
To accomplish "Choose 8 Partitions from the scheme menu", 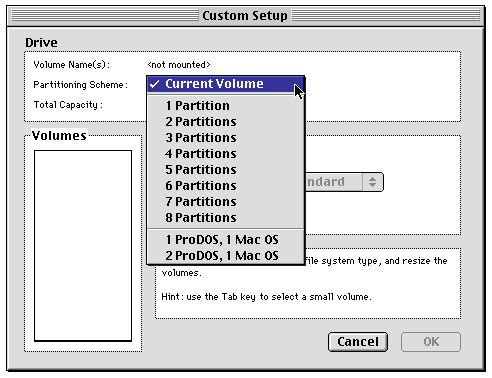I will click(x=226, y=218).
